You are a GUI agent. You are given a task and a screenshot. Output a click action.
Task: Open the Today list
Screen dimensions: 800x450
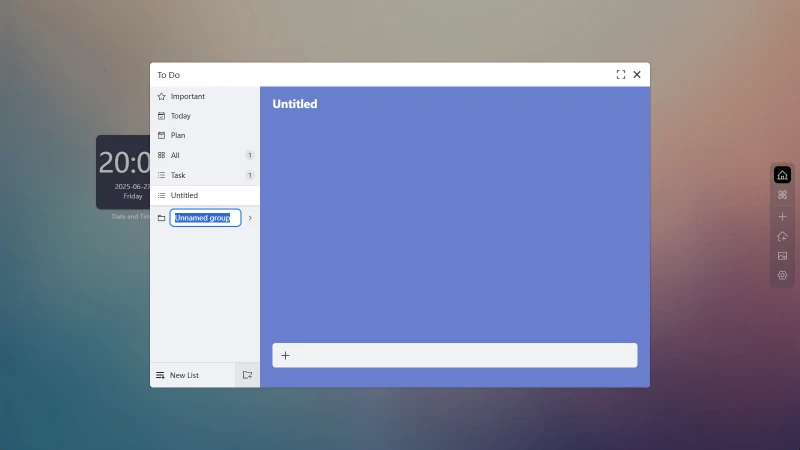pyautogui.click(x=205, y=116)
